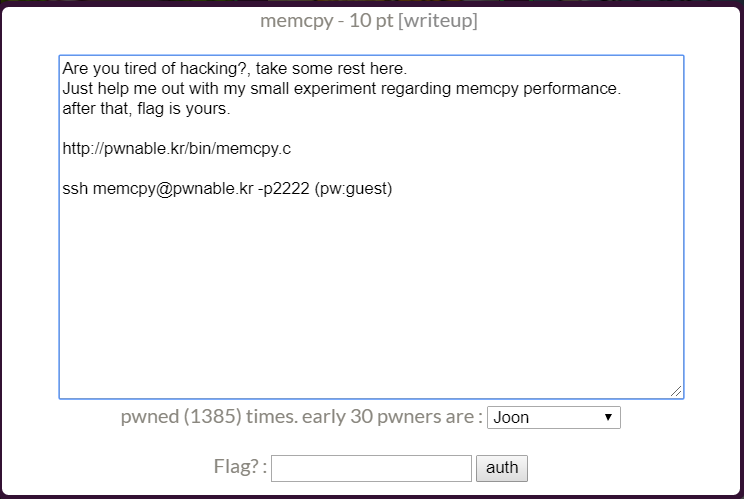Viewport: 744px width, 499px height.
Task: Click empty space inside the description textarea
Action: 370,300
